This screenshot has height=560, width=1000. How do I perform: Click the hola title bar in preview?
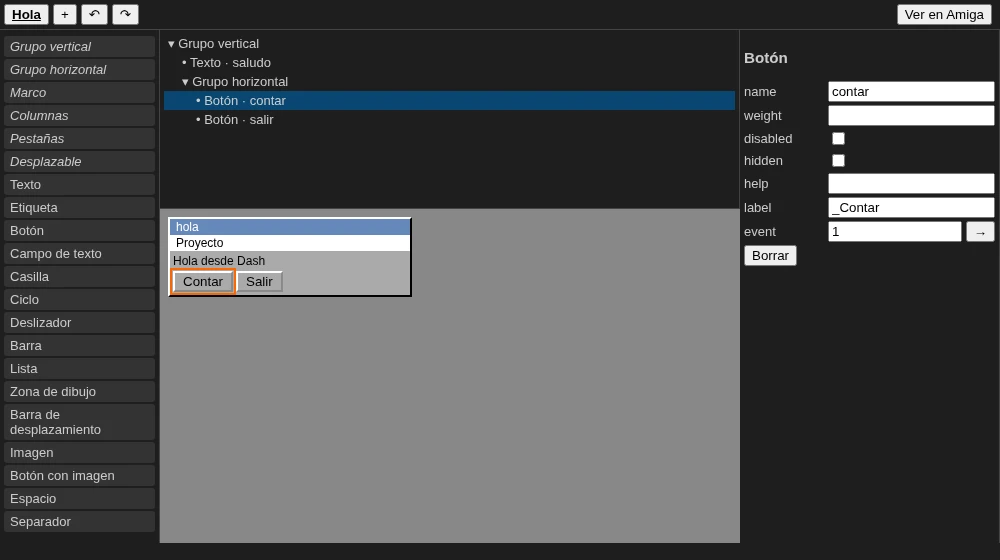click(x=290, y=226)
